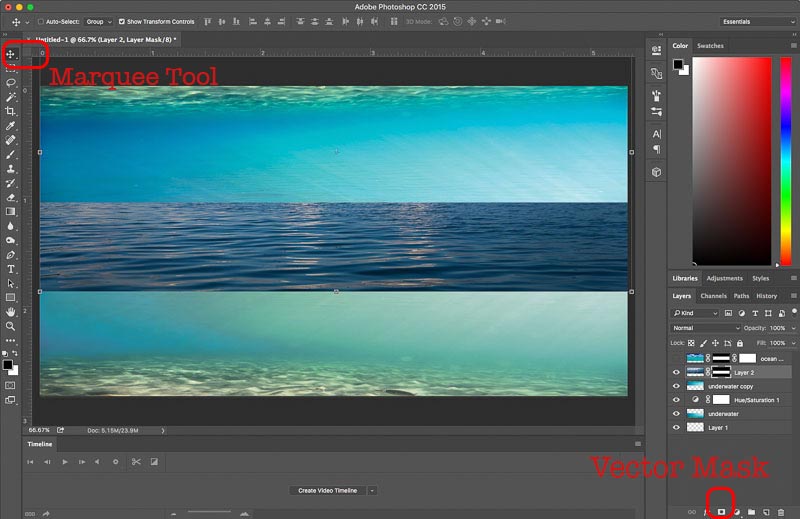Click the foreground color swatch in Color panel
800x519 pixels.
[x=678, y=64]
